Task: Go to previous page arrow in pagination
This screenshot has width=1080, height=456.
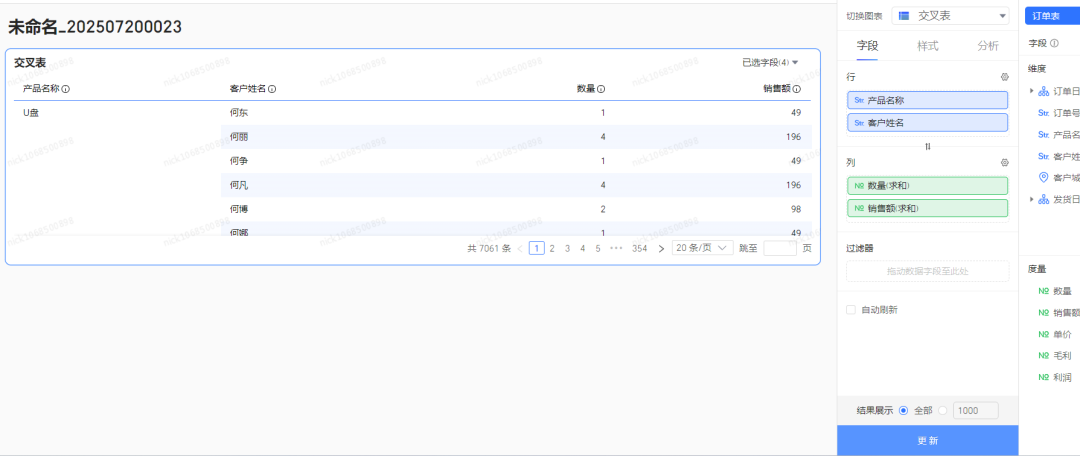Action: point(520,249)
